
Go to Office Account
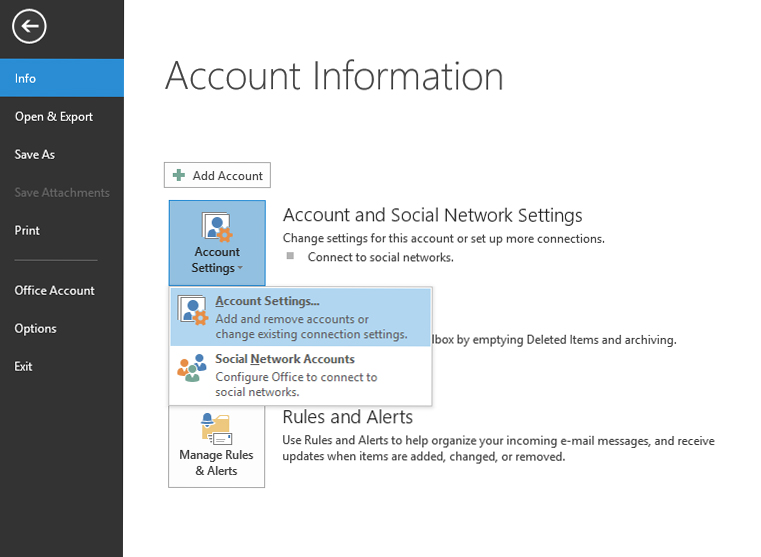click(x=62, y=291)
